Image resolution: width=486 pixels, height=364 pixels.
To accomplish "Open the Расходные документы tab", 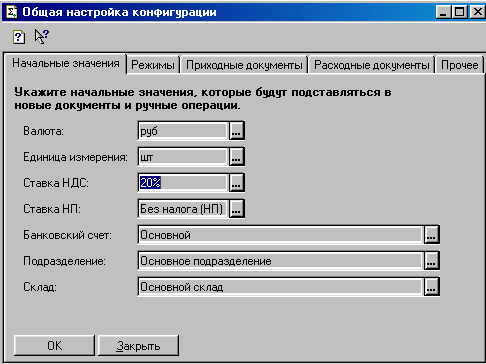I will click(x=372, y=65).
